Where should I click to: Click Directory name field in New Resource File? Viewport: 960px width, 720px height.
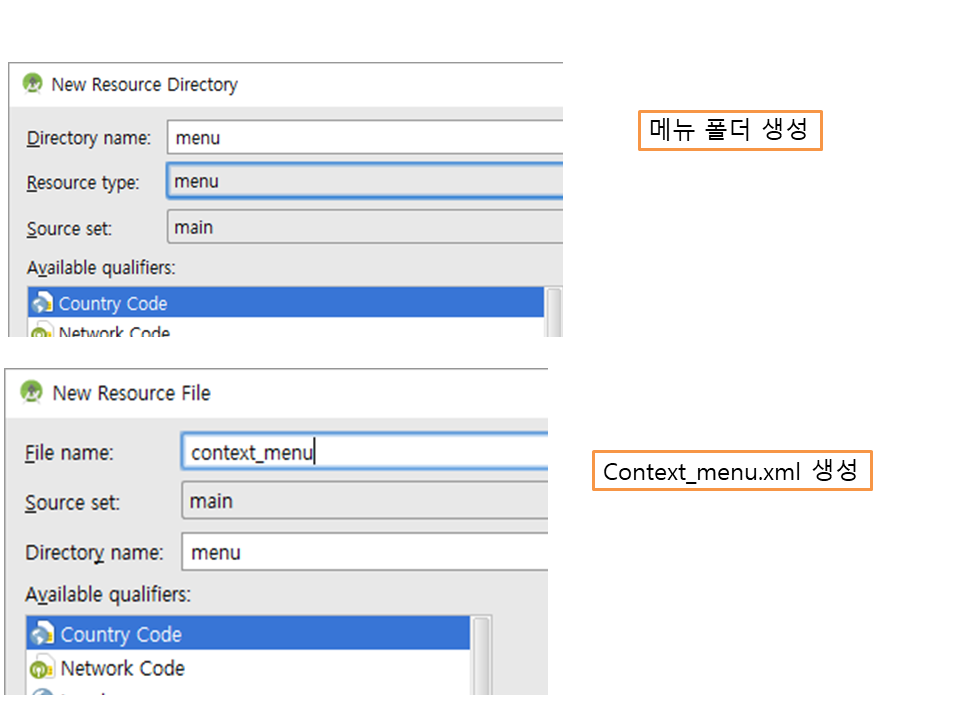pyautogui.click(x=366, y=552)
